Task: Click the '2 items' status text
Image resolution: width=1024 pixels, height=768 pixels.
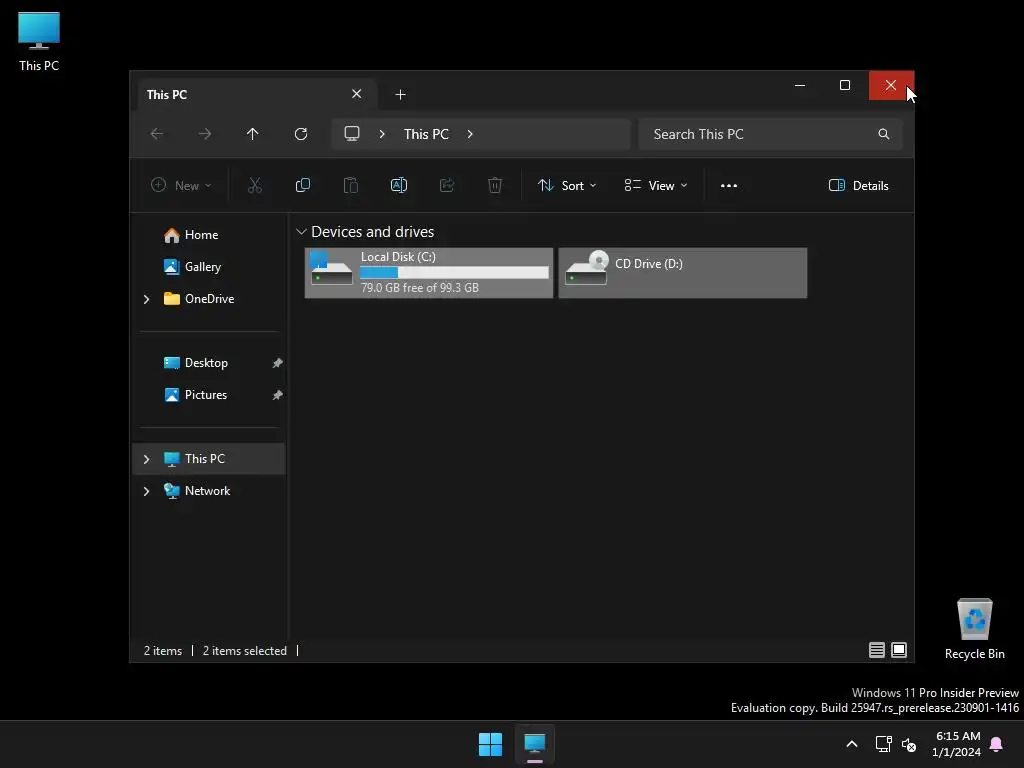Action: coord(163,650)
